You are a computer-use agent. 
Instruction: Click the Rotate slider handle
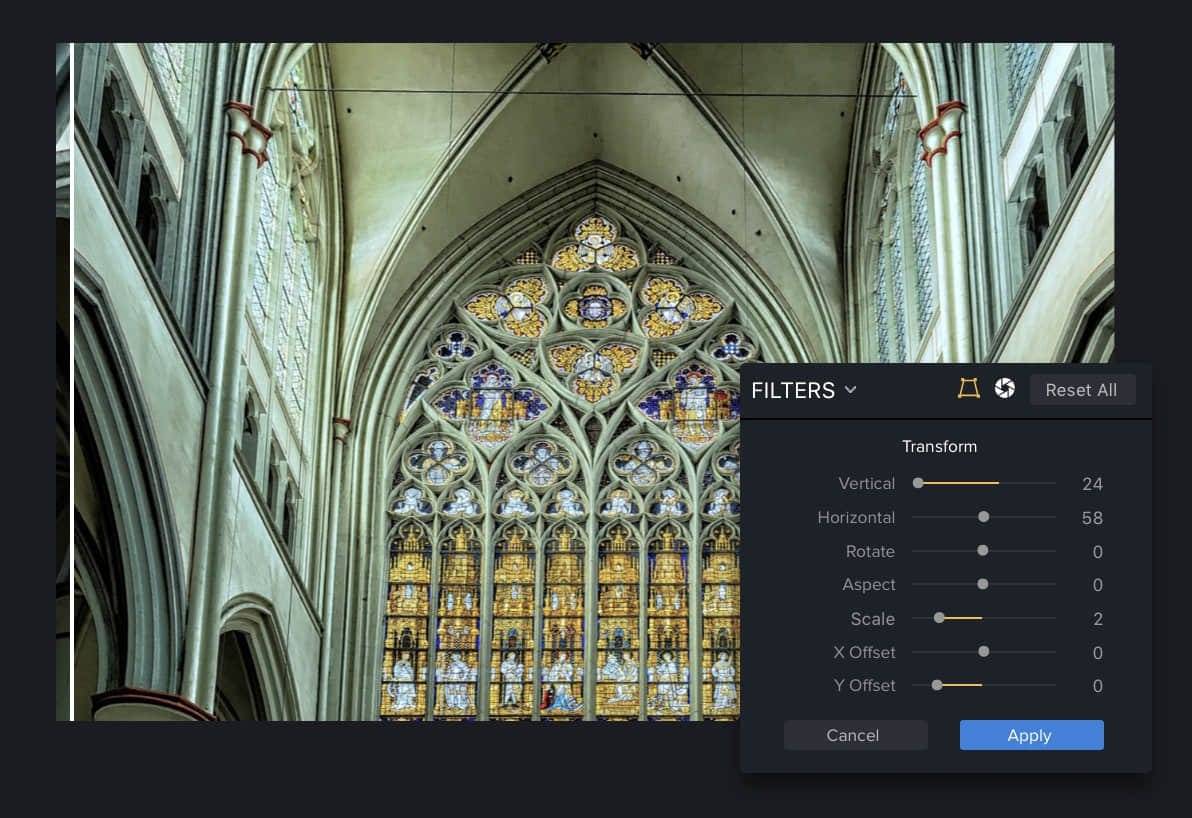pos(983,550)
